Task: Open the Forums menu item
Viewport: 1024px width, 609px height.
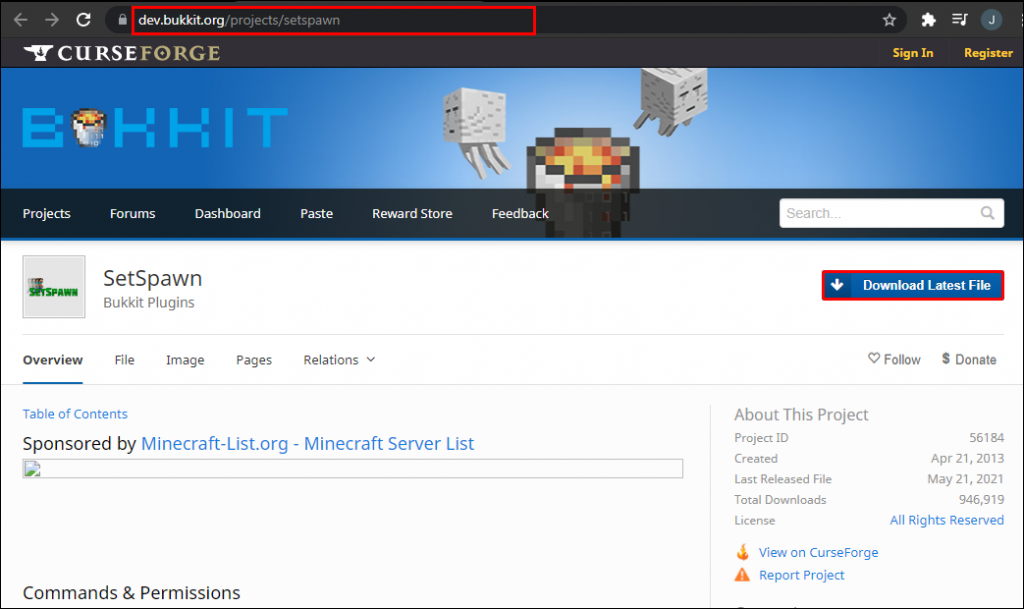Action: click(132, 213)
